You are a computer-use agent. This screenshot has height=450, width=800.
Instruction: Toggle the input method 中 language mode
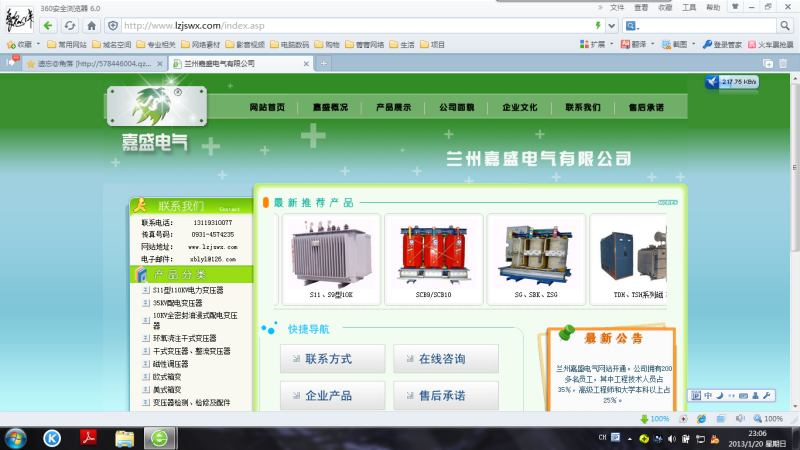708,395
